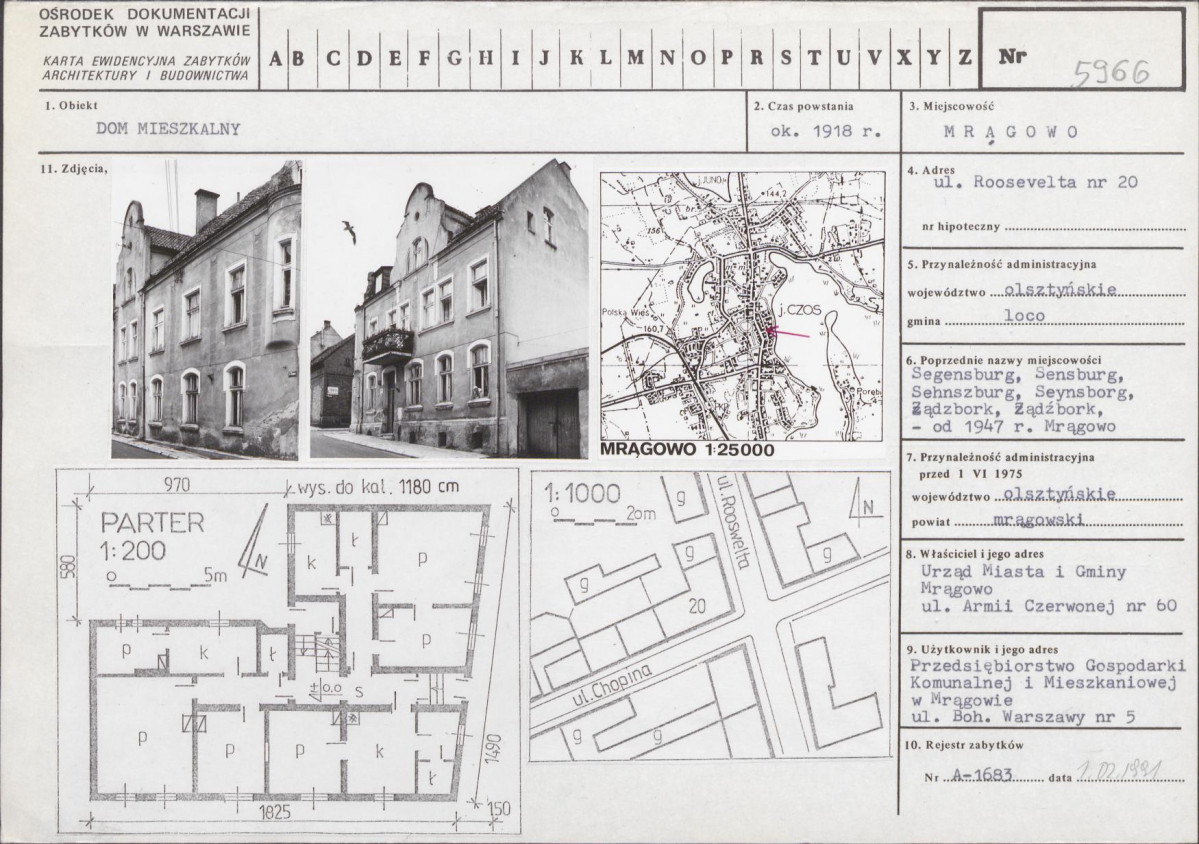The height and width of the screenshot is (844, 1199).
Task: Select the text 'DOM MIESZKALNY'
Action: (168, 128)
